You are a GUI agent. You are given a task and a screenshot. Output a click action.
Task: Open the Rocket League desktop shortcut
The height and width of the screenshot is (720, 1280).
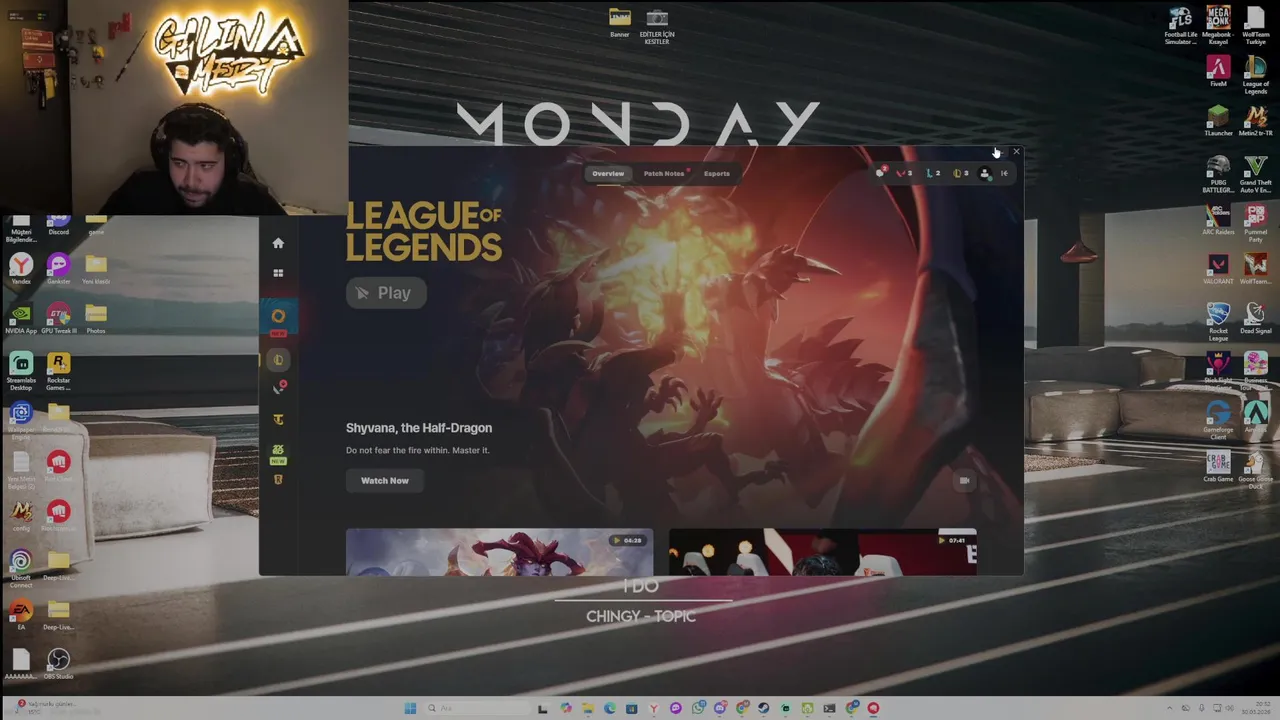point(1218,320)
